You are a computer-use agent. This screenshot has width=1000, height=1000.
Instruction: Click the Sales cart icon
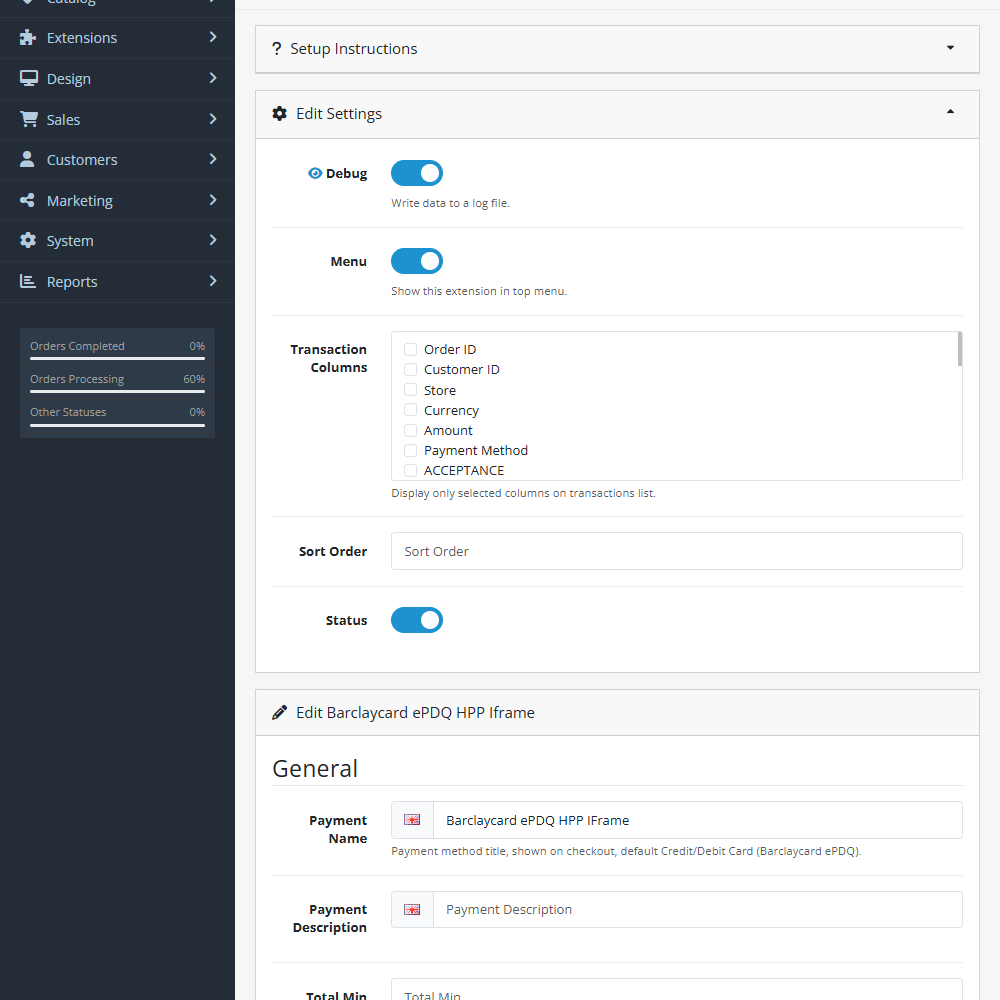[x=29, y=119]
